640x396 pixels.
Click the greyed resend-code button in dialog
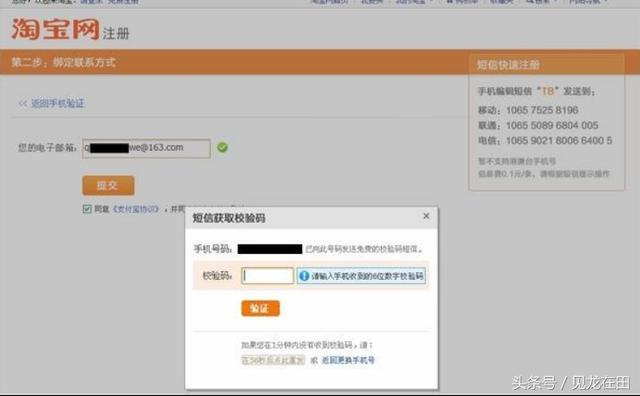pyautogui.click(x=273, y=360)
